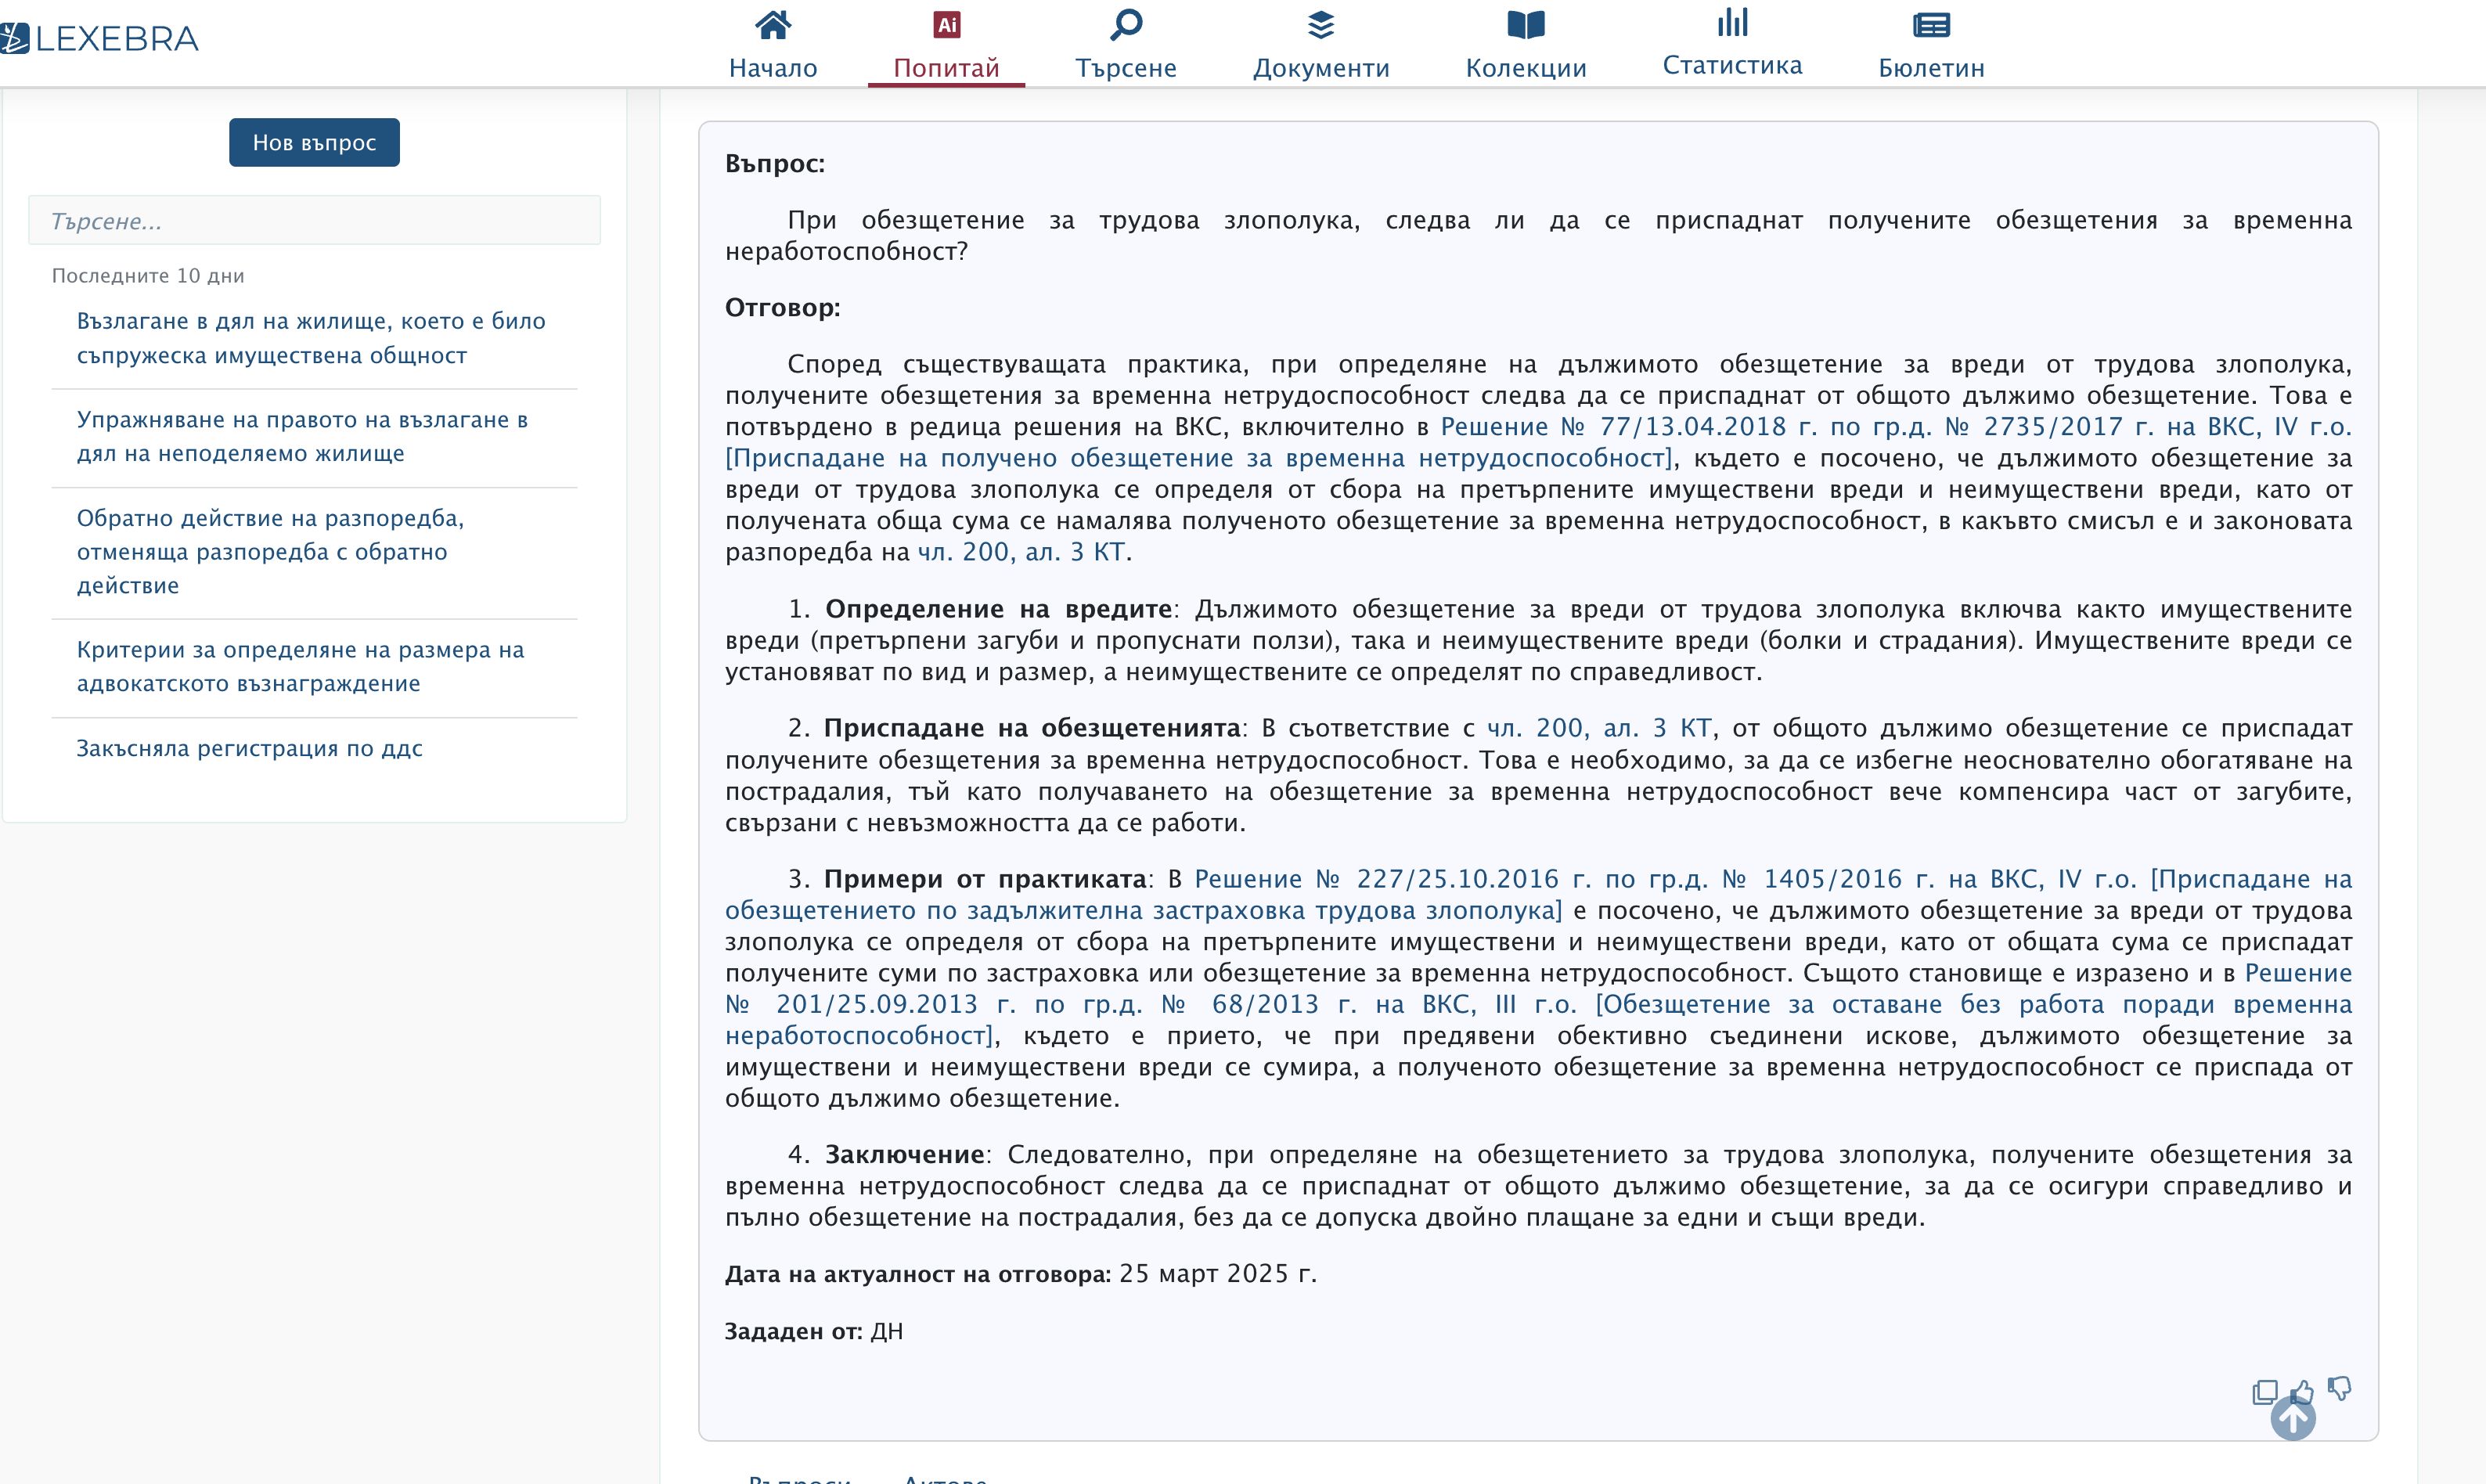The image size is (2486, 1484).
Task: Click the LEXEBRA logo
Action: pos(100,39)
